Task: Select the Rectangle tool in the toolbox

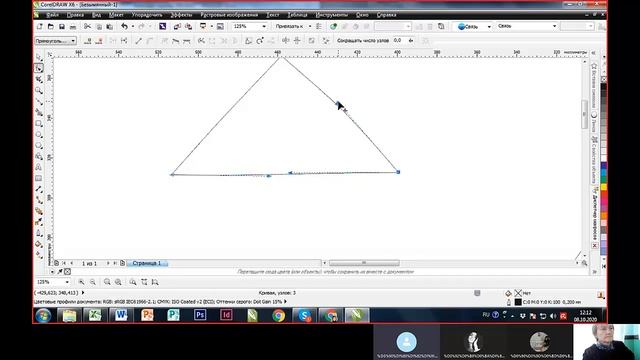Action: tap(39, 123)
